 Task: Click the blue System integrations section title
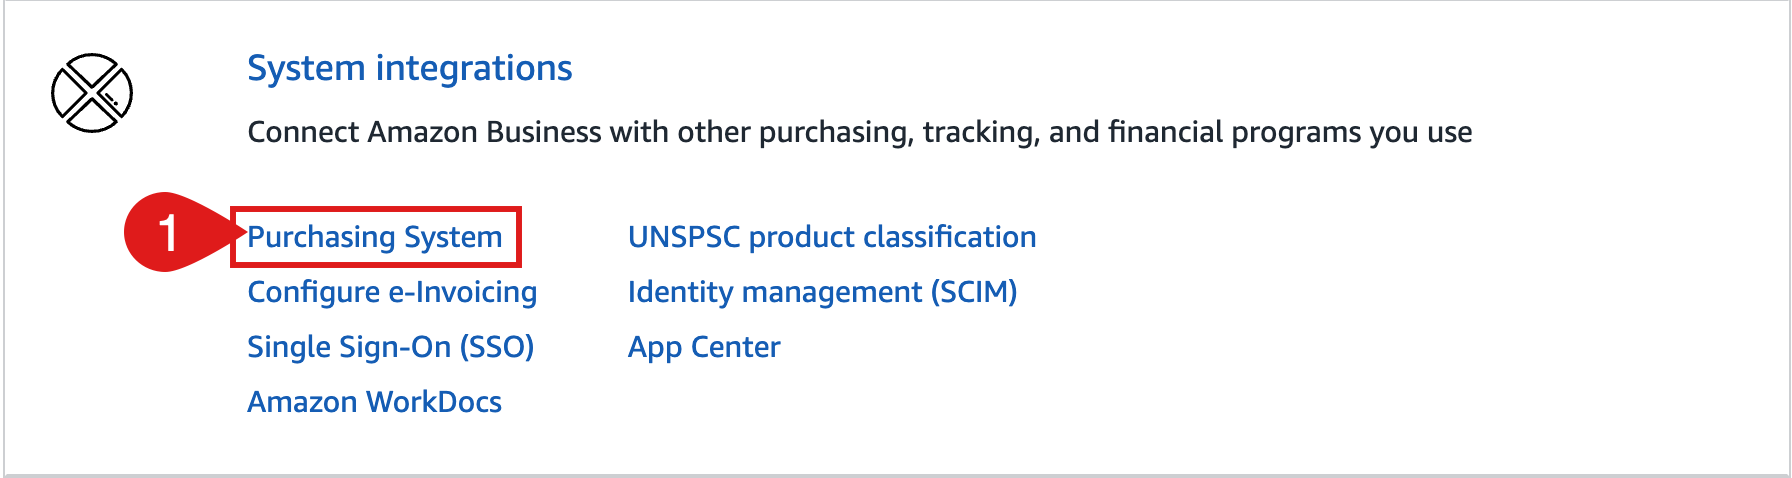(410, 68)
